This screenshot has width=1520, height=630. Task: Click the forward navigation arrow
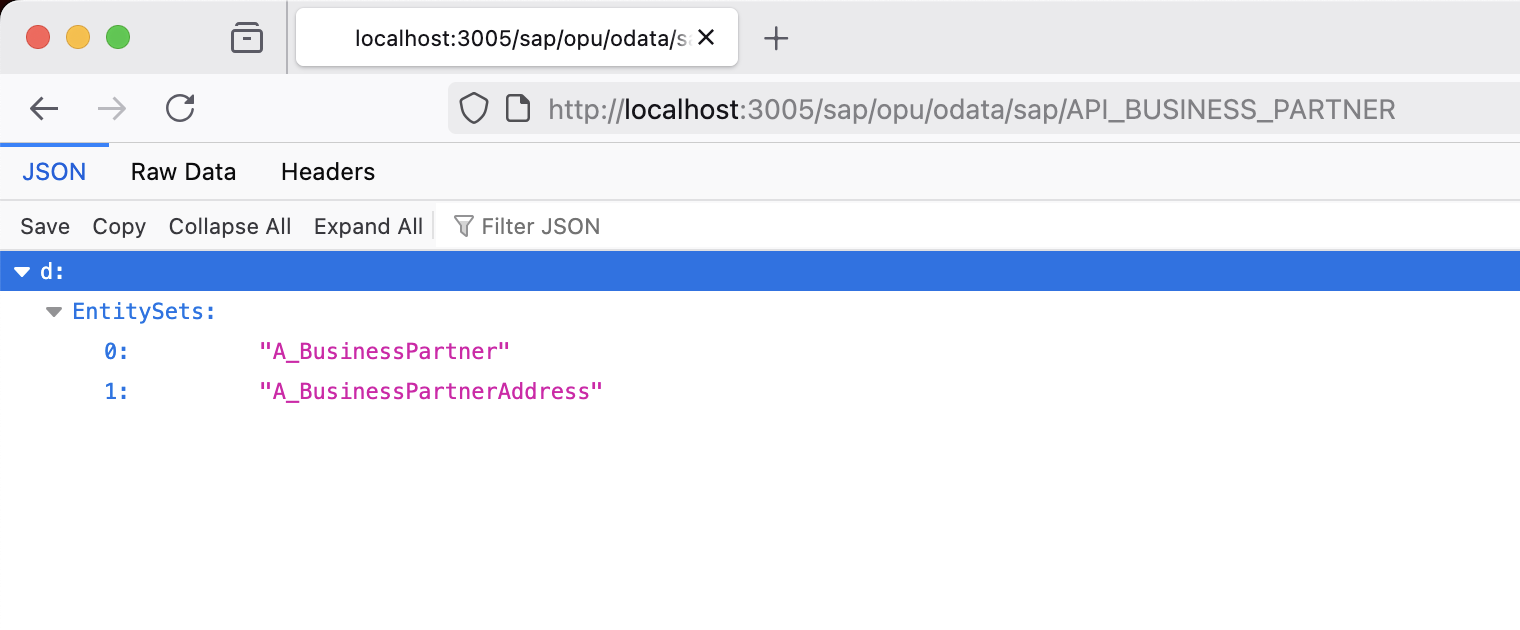[x=112, y=108]
